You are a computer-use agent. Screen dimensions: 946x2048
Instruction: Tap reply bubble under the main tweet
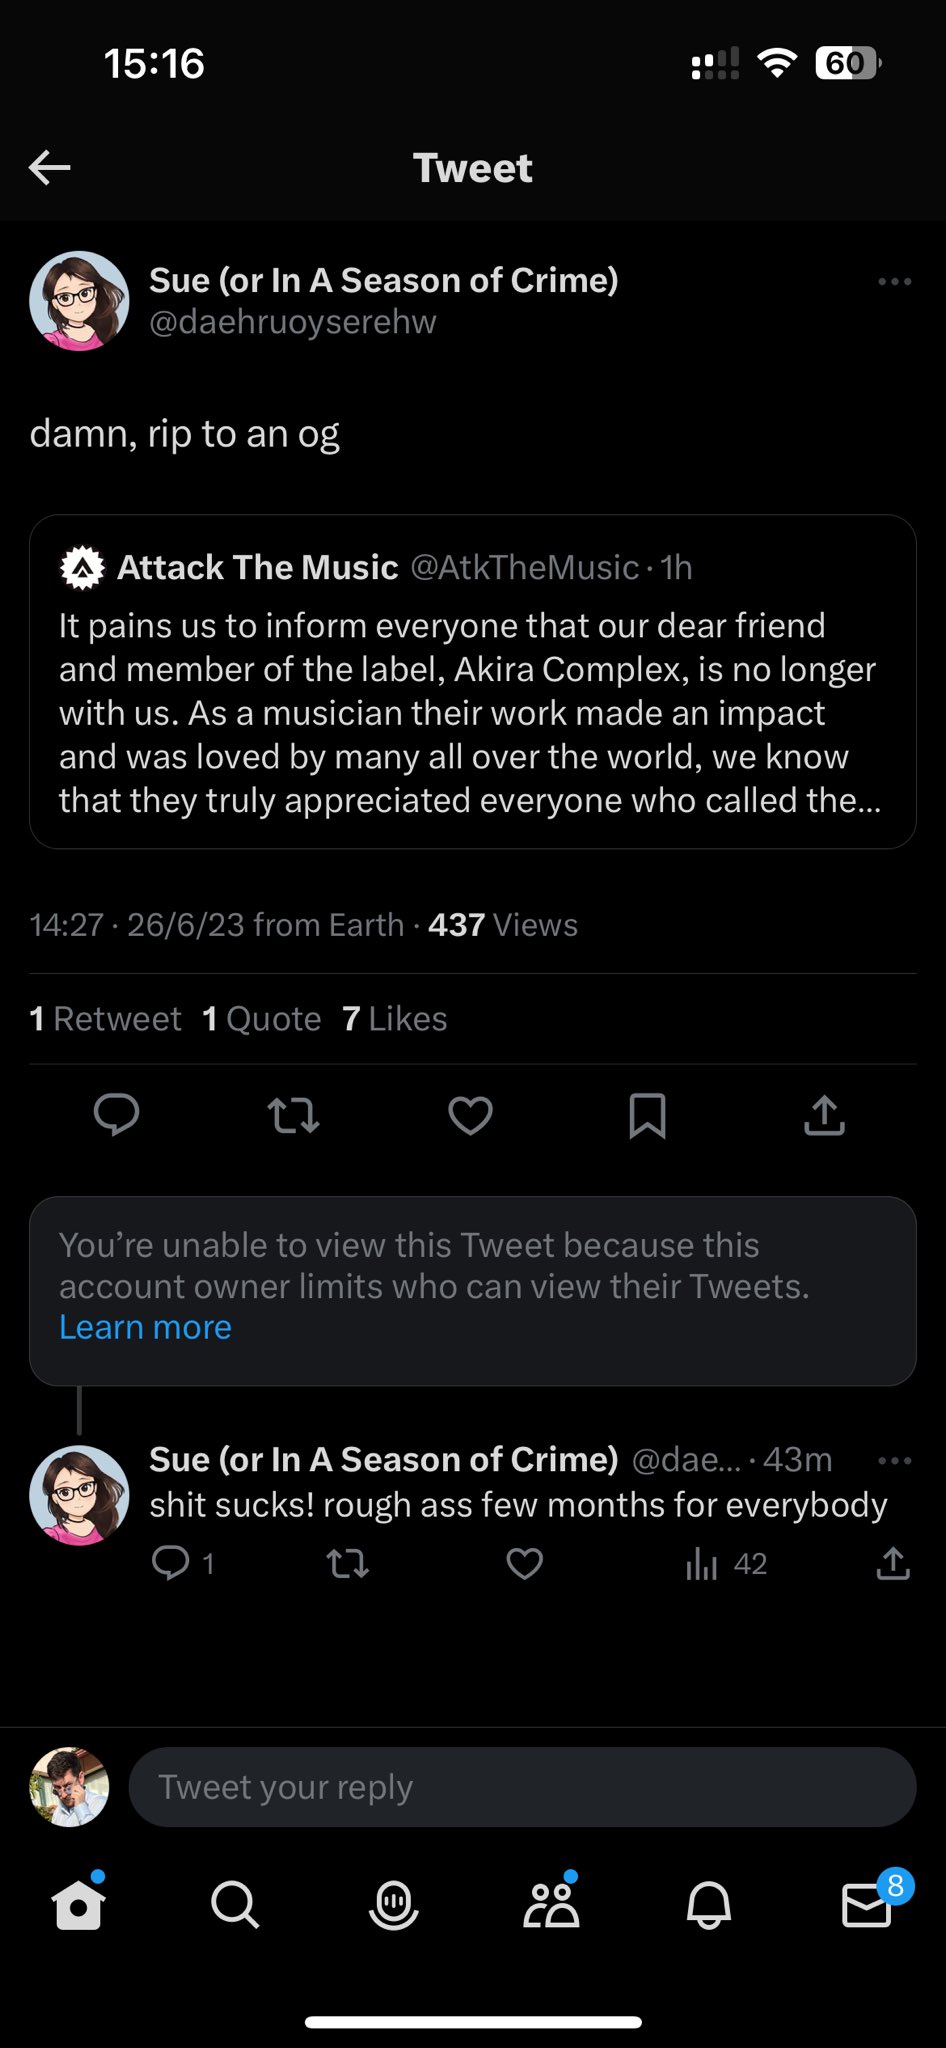(116, 1115)
